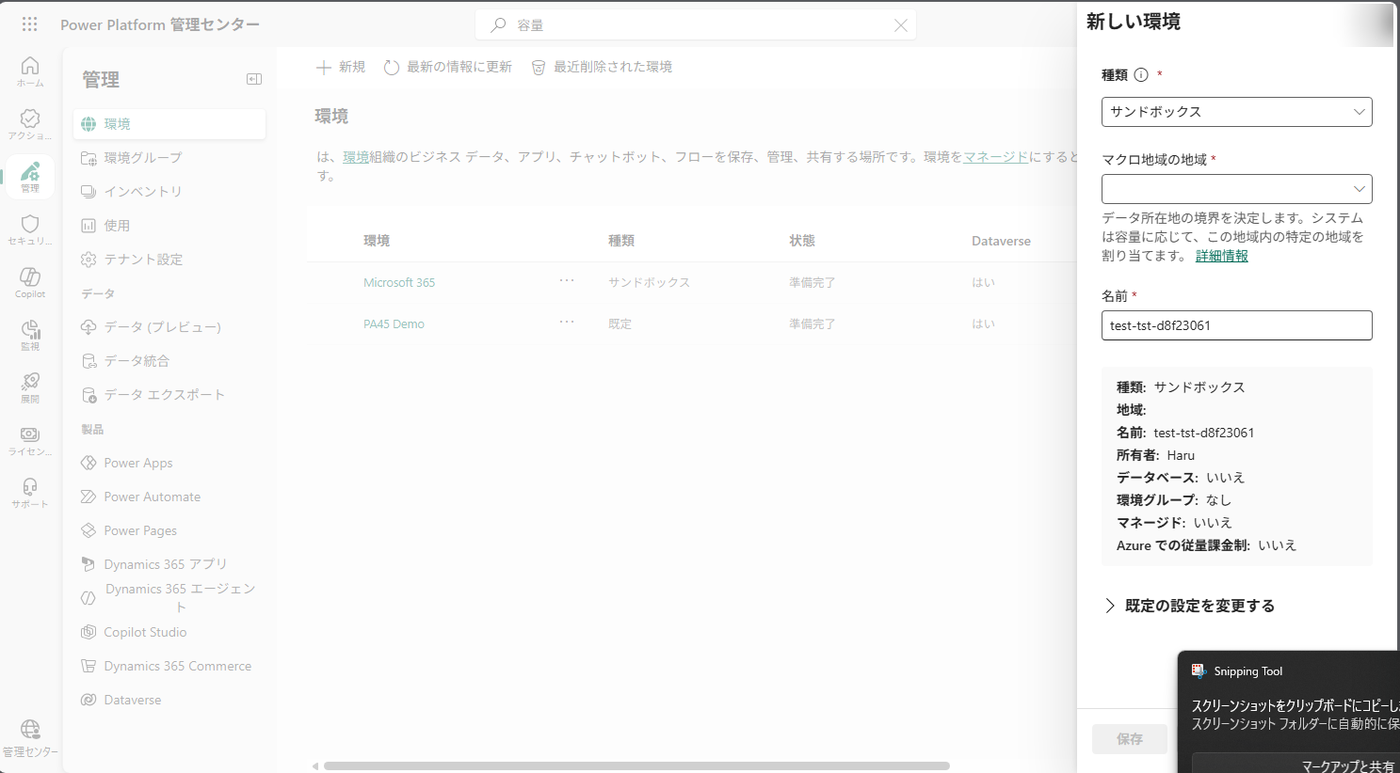
Task: Clear the search box text
Action: click(x=900, y=25)
